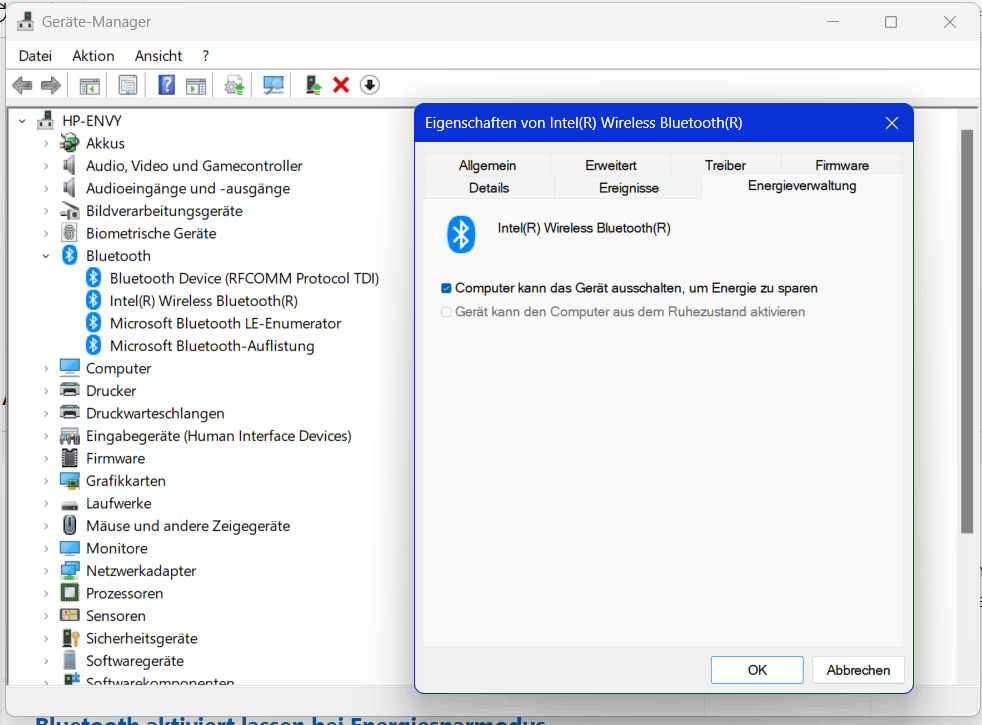982x725 pixels.
Task: Expand the Netzwerkadapter category
Action: coord(46,571)
